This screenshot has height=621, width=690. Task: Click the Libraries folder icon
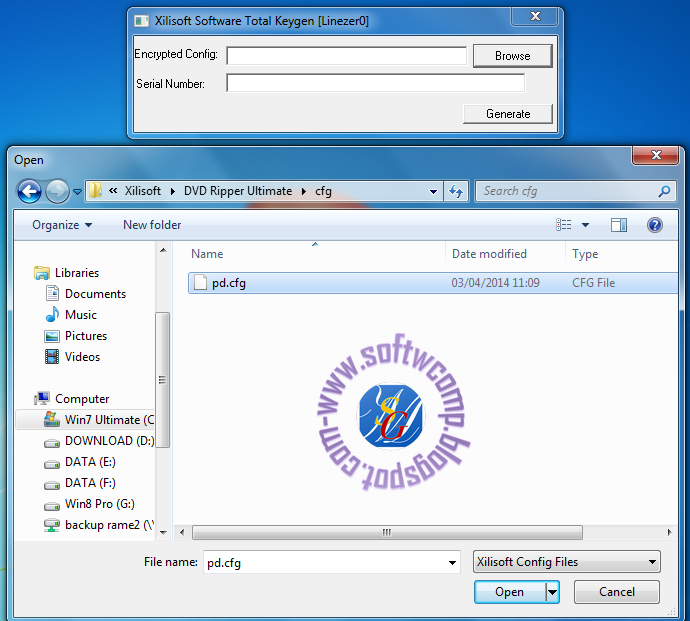(42, 273)
